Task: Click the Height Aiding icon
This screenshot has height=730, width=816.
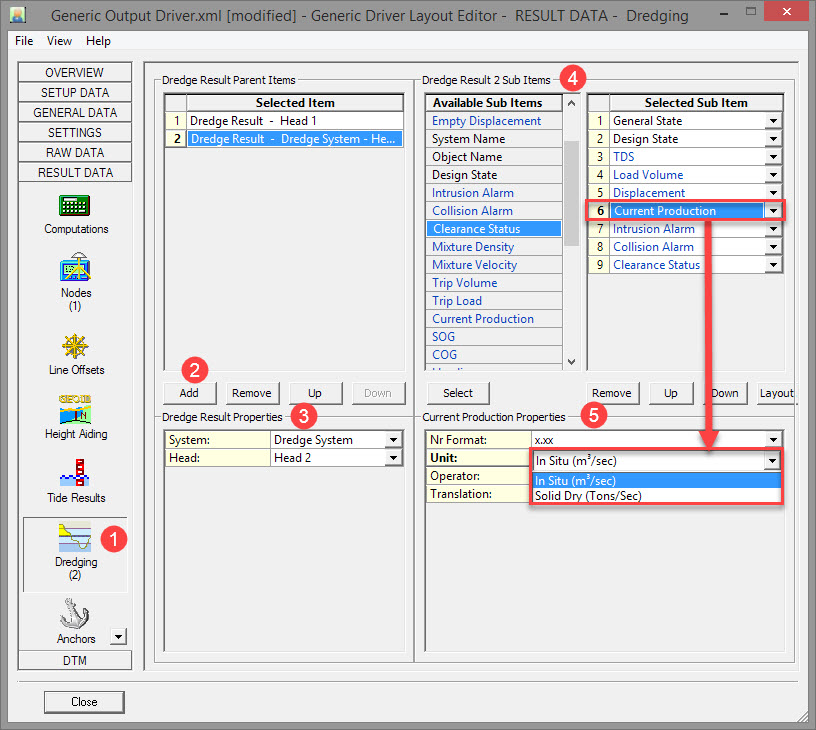Action: click(76, 411)
